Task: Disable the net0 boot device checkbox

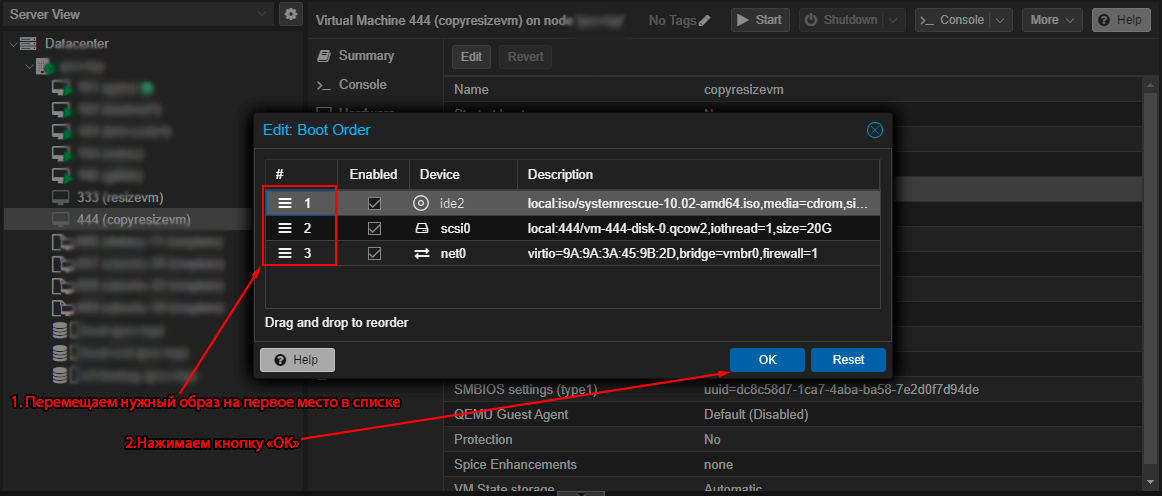Action: pos(374,254)
